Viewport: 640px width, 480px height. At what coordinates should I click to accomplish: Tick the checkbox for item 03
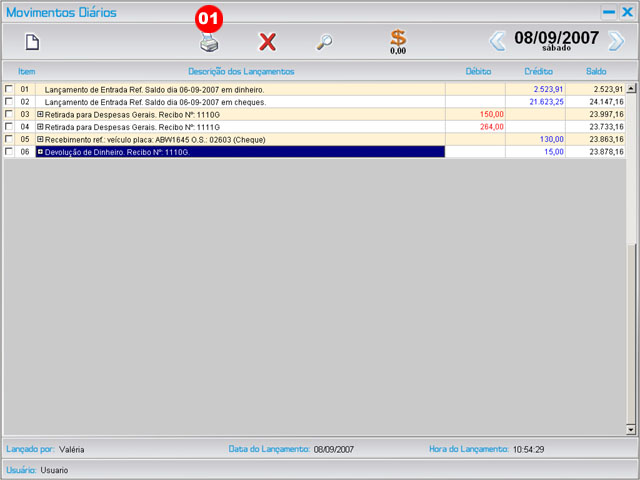(9, 114)
